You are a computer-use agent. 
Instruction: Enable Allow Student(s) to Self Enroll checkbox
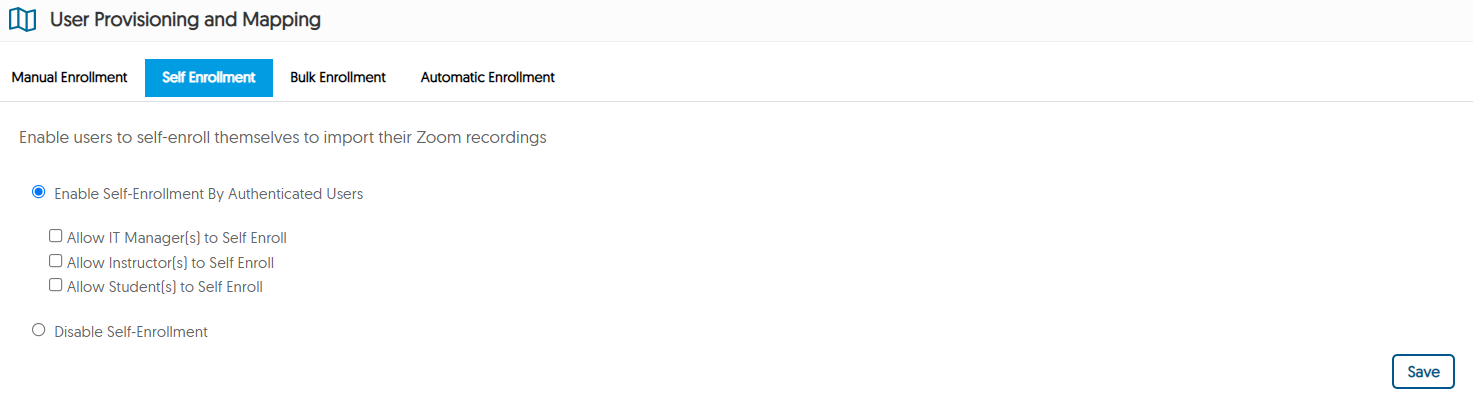[56, 285]
